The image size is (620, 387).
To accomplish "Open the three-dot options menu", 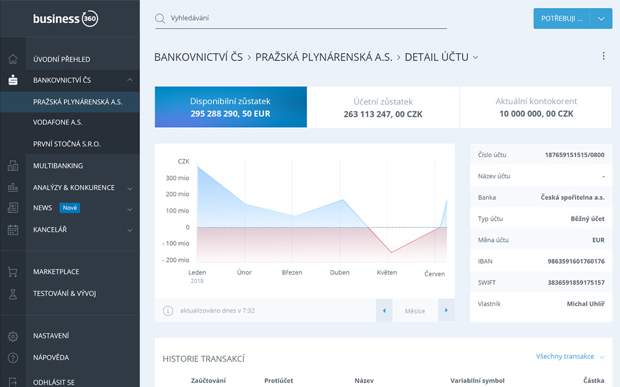I will (x=603, y=57).
